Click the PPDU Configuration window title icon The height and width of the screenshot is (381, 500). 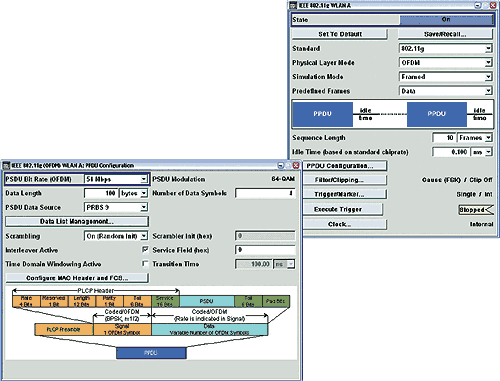pos(6,165)
